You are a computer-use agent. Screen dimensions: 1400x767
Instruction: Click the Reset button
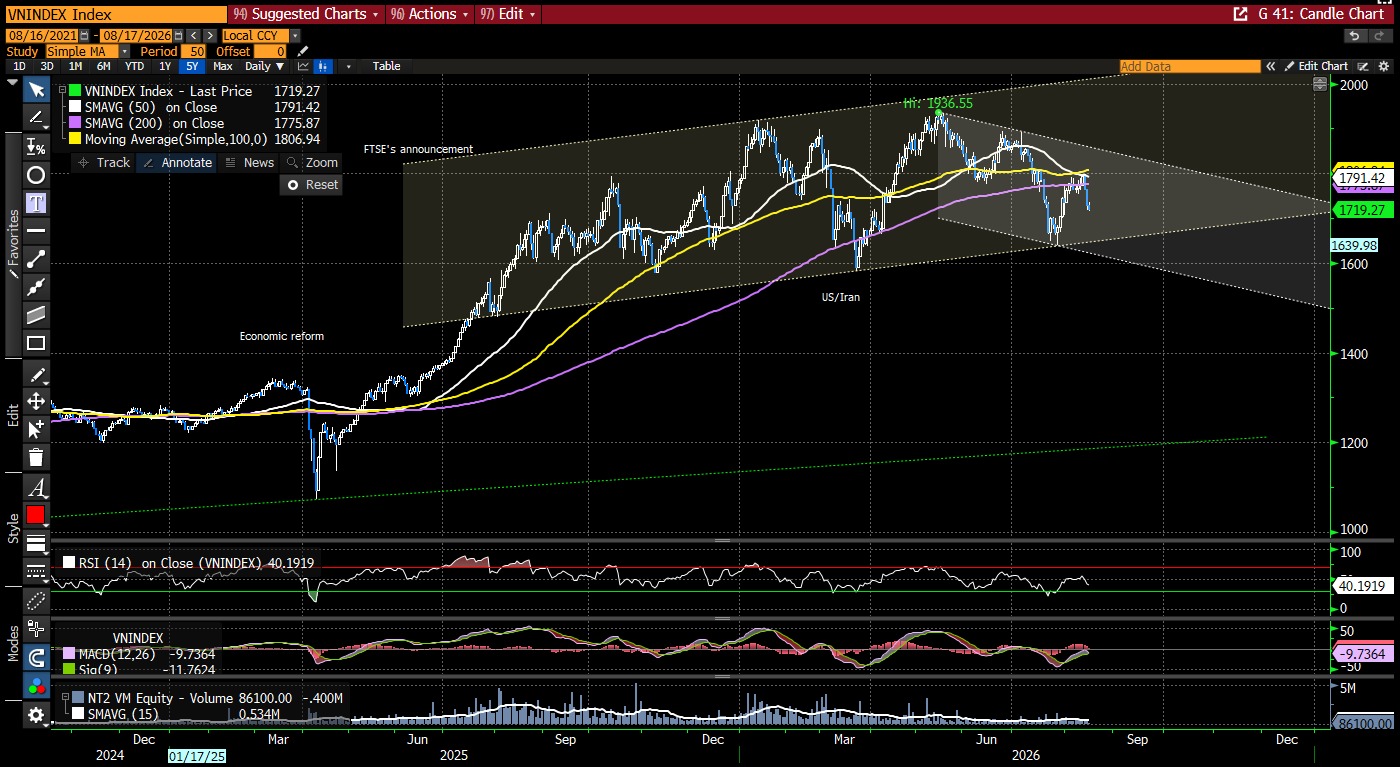[313, 184]
